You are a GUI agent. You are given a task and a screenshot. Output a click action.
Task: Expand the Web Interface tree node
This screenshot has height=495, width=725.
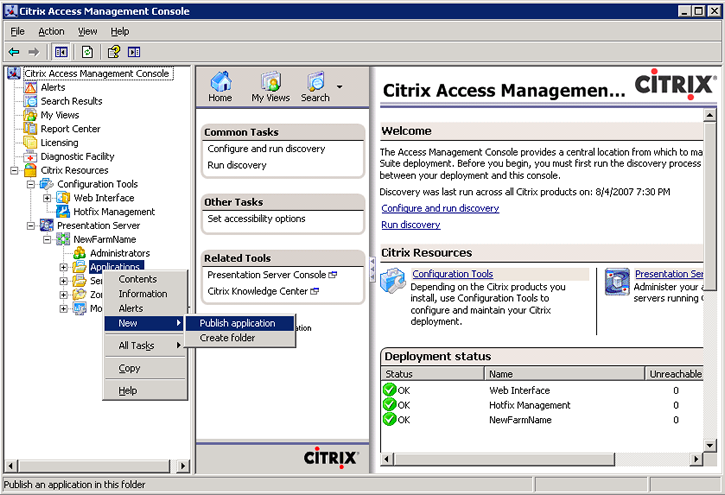point(47,198)
